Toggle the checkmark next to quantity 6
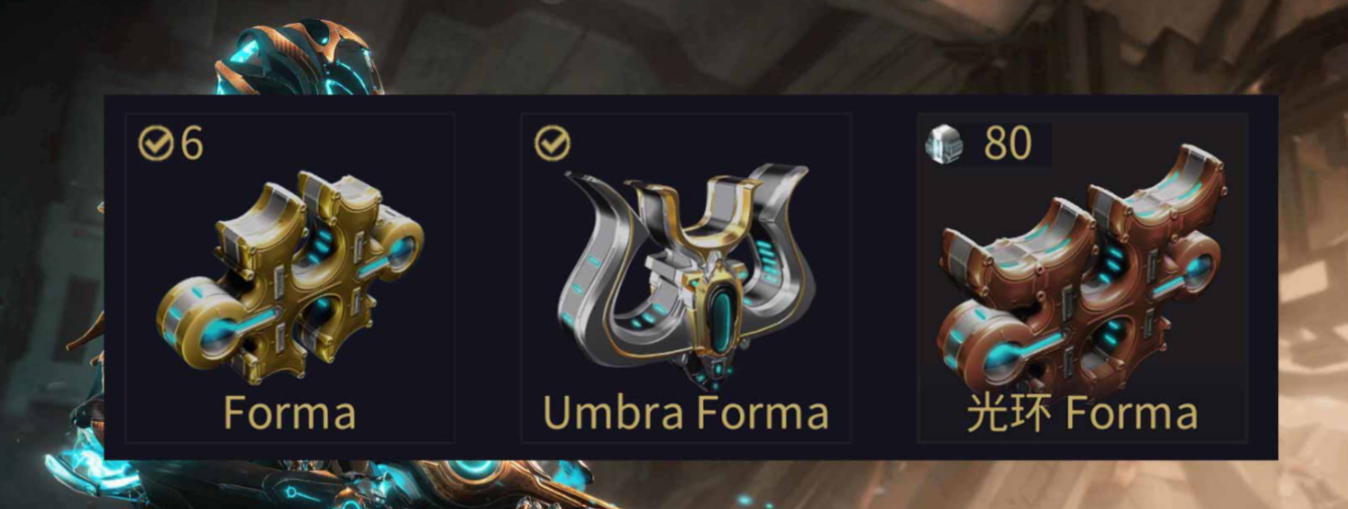 tap(155, 145)
